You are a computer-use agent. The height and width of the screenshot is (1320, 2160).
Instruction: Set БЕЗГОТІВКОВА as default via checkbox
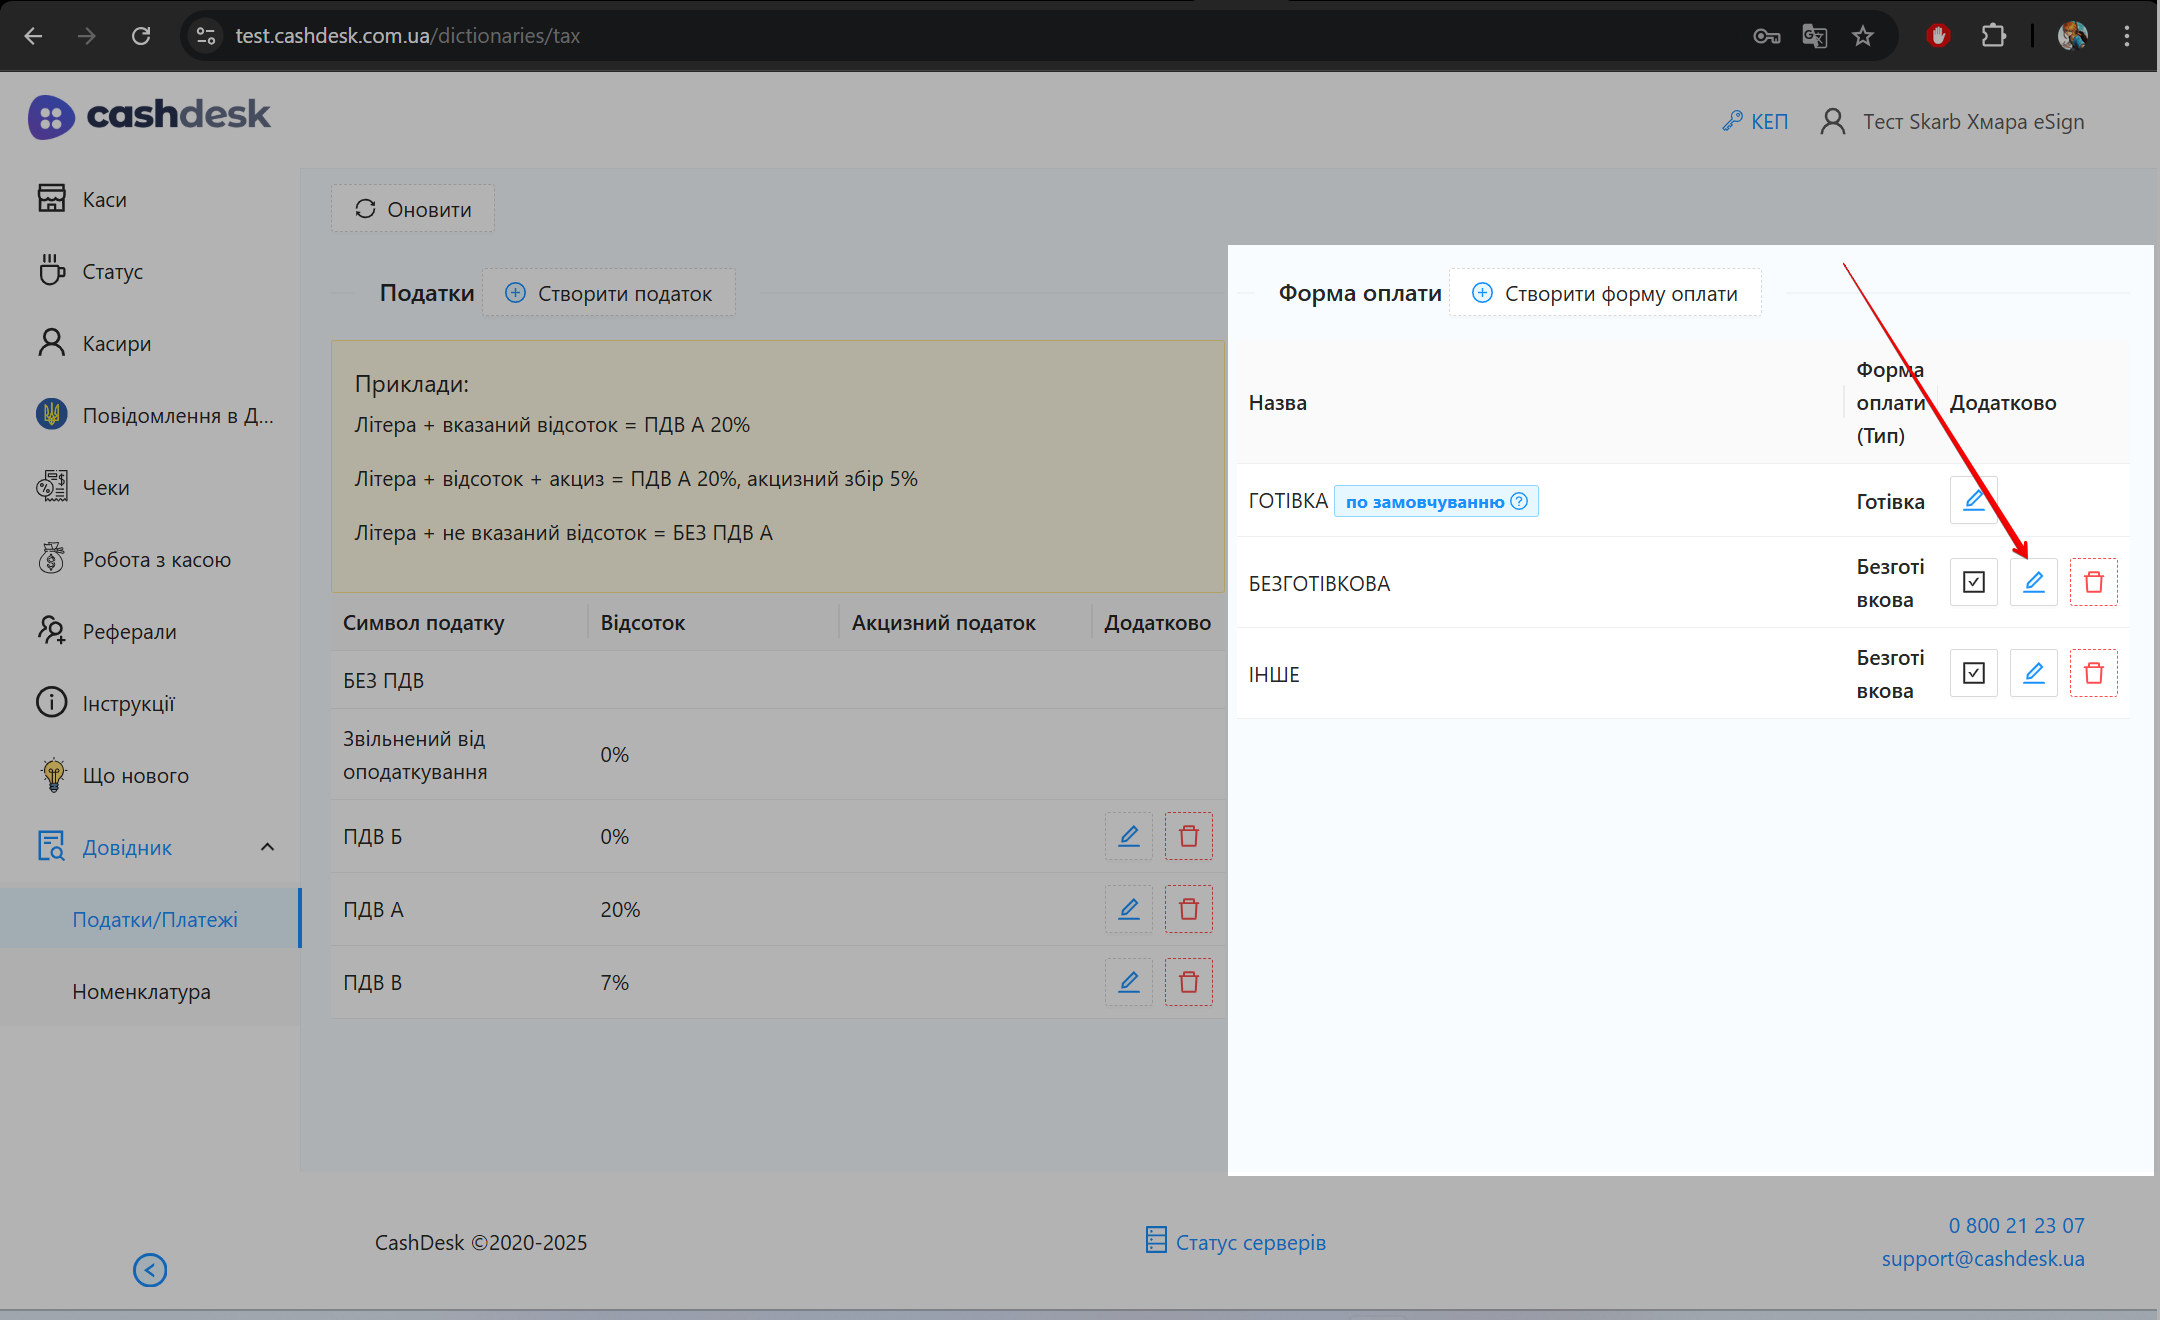coord(1973,582)
